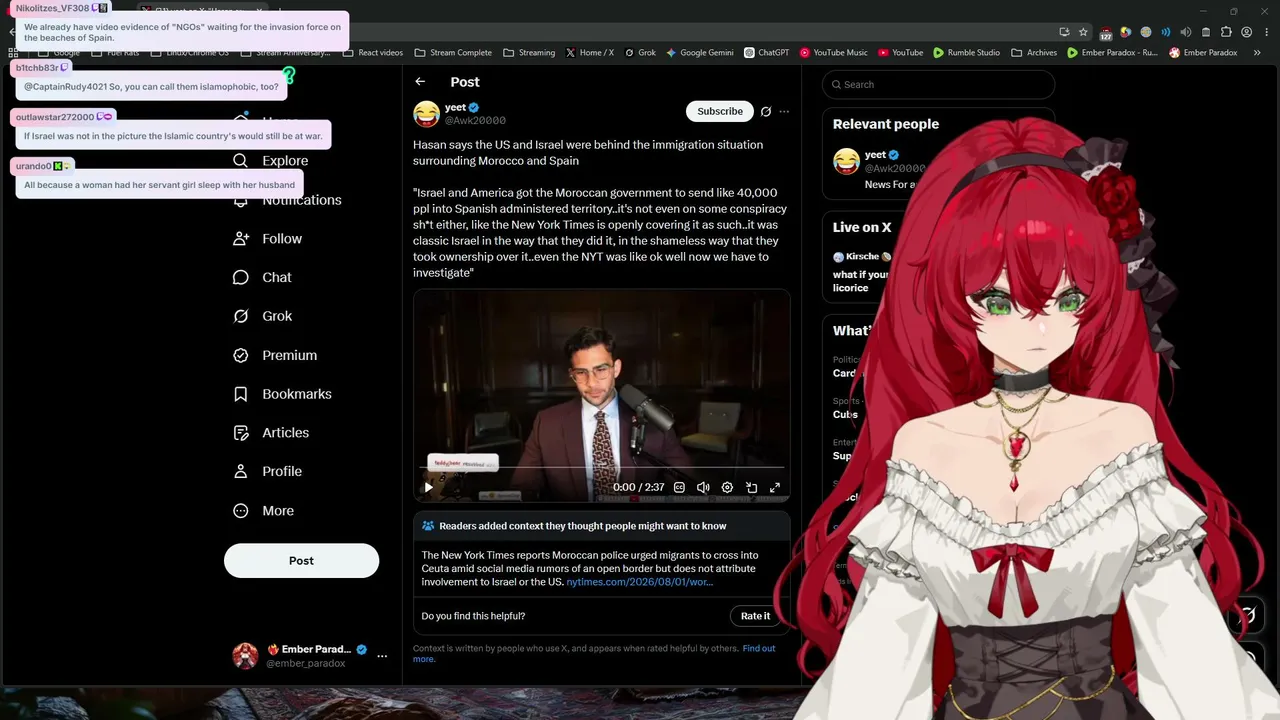Show more bookmarks with the chevron

click(x=1257, y=53)
